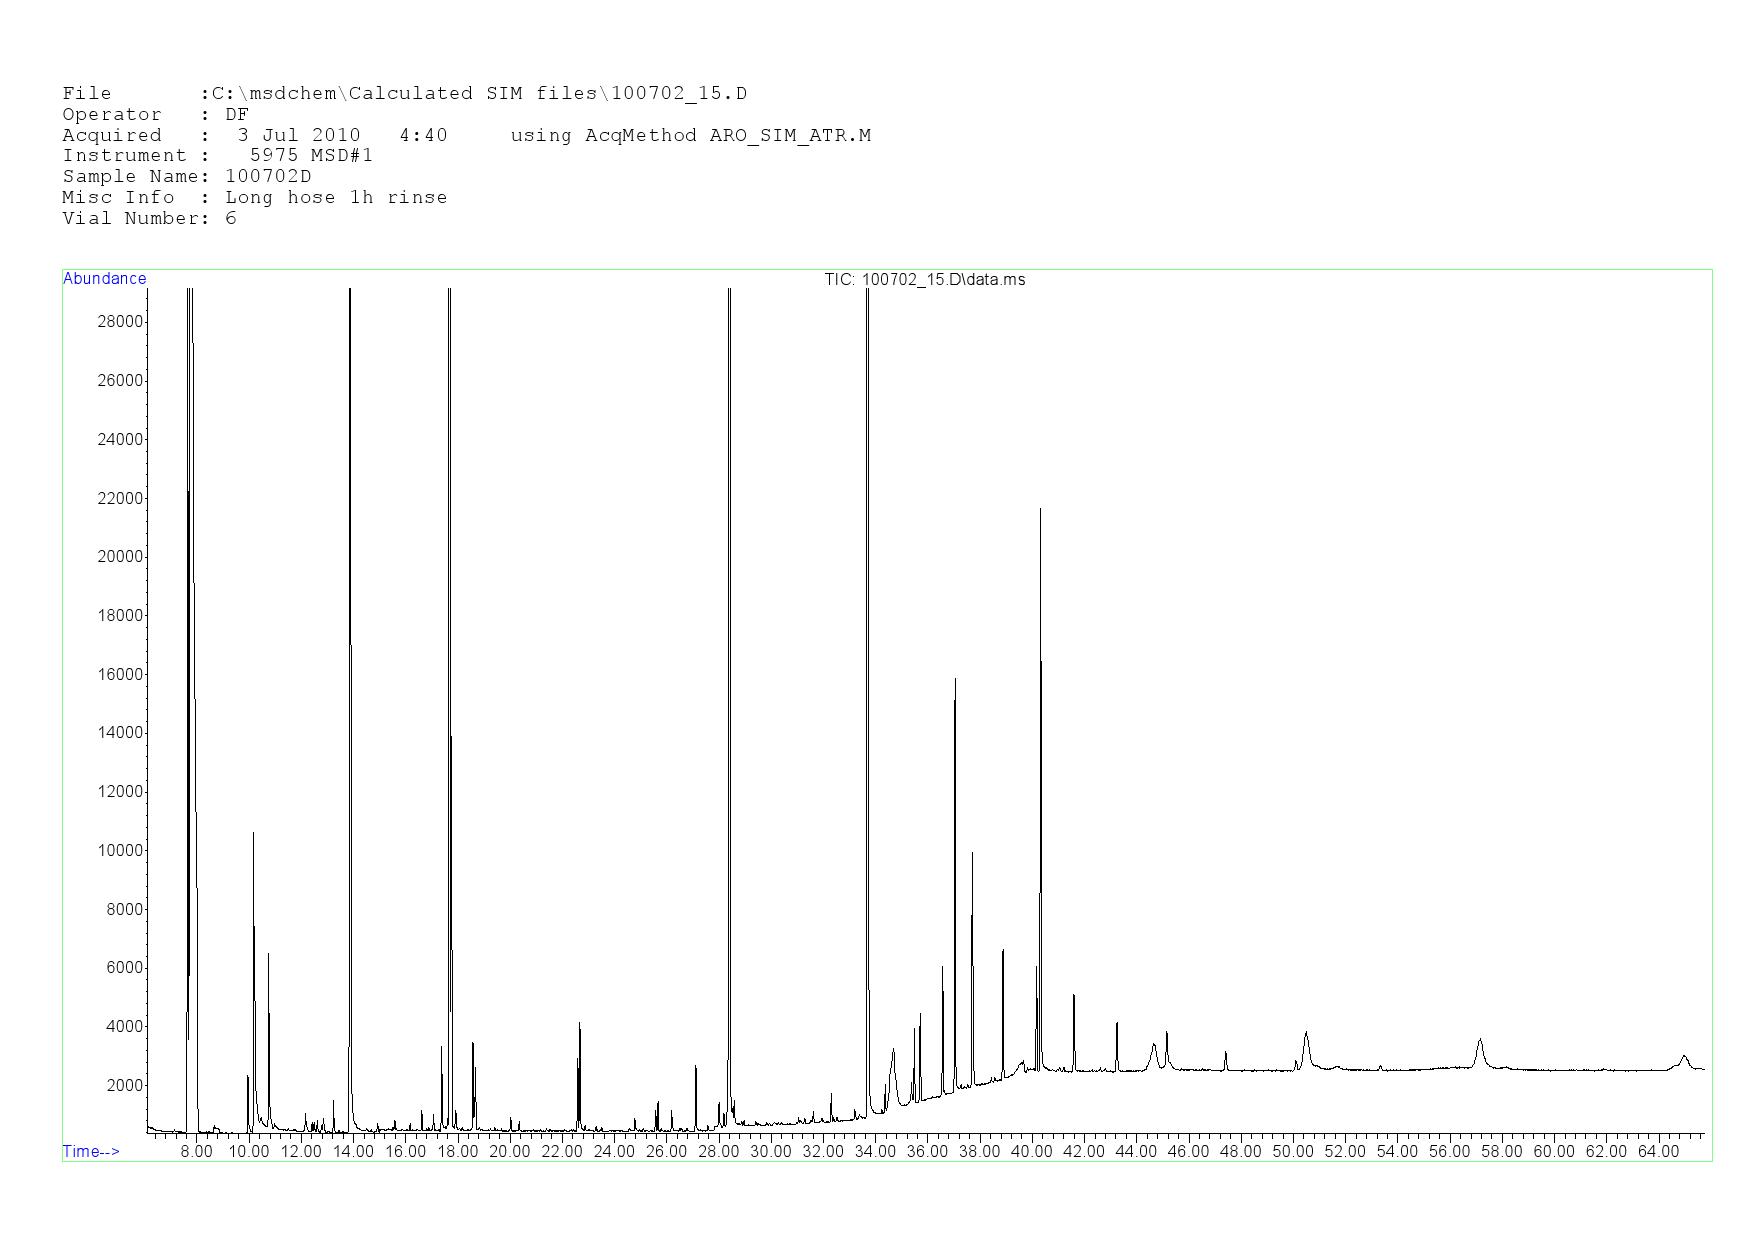Click the "Time-->" x-axis label
1754x1240 pixels.
91,1151
